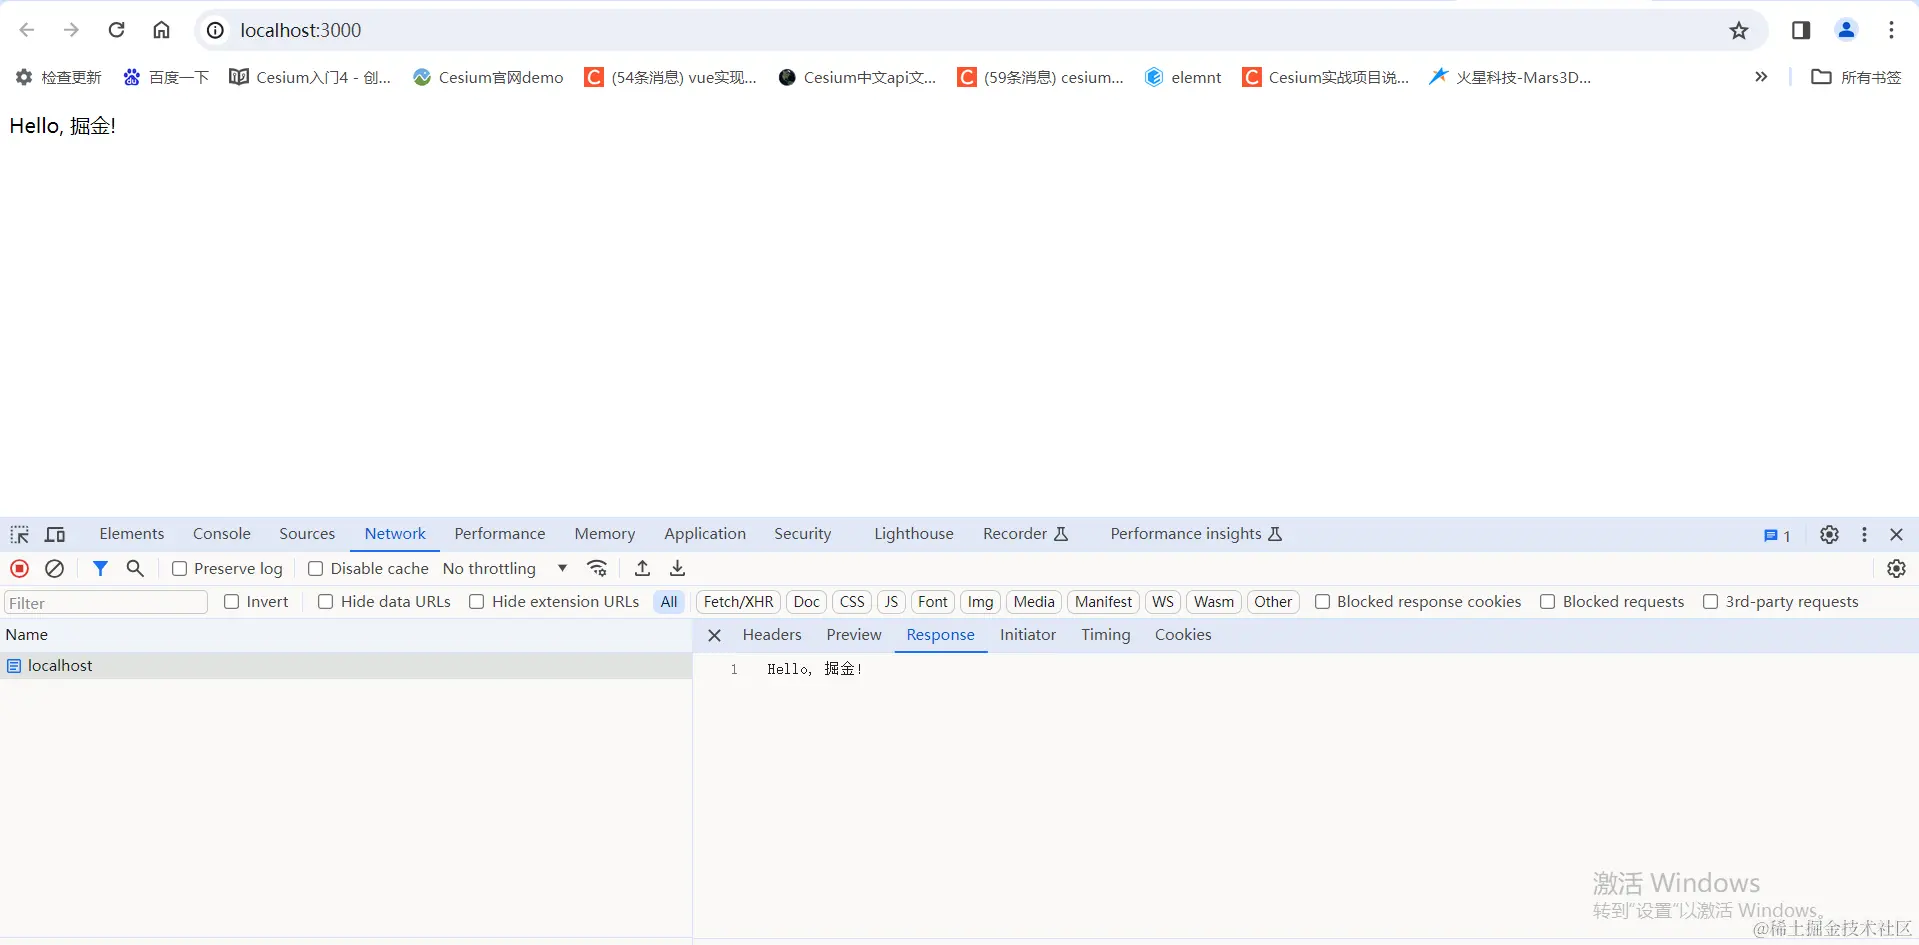Open the 所有书签 bookmarks folder

[1856, 77]
